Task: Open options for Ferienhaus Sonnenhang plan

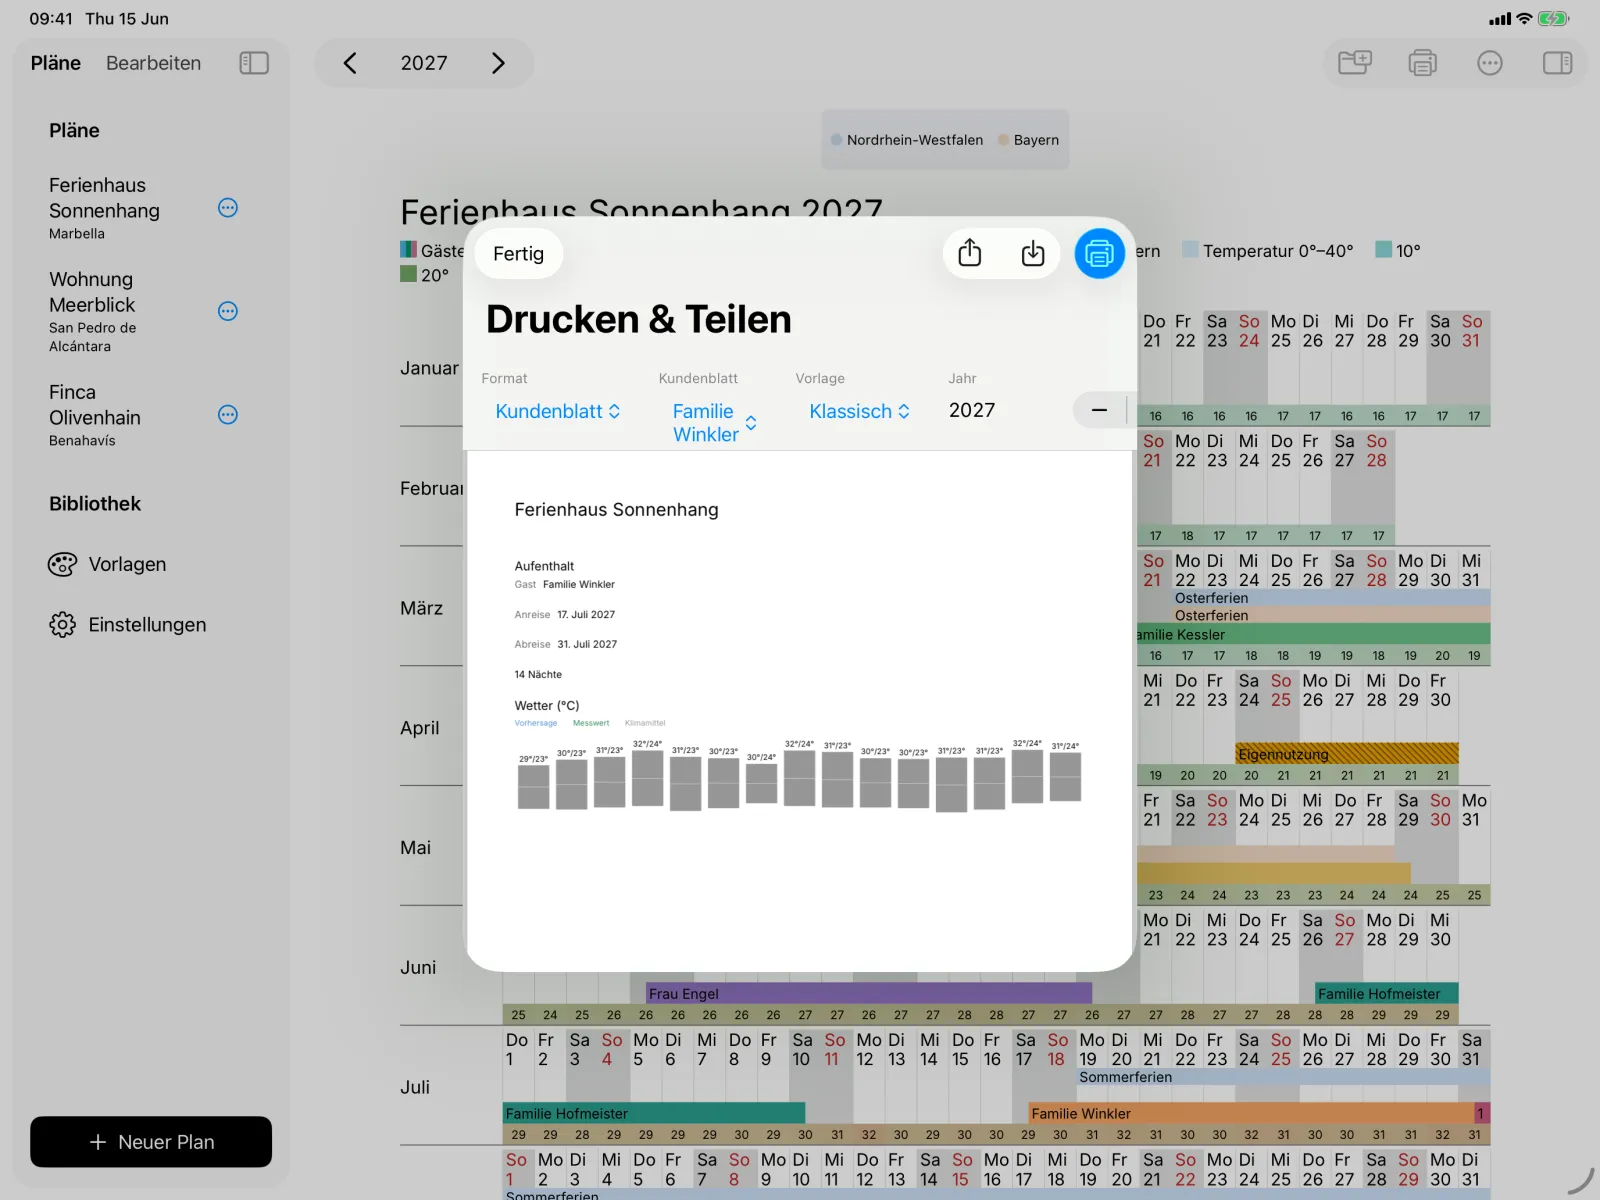Action: coord(228,208)
